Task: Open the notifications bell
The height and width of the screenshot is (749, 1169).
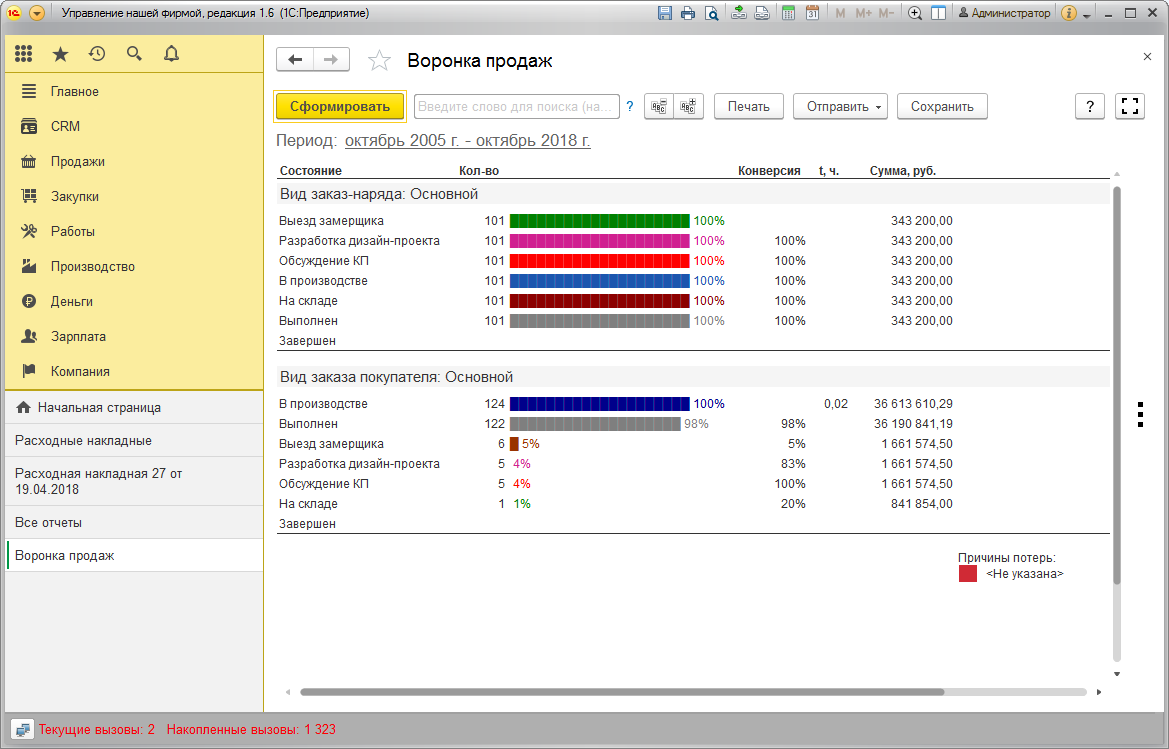Action: point(171,54)
